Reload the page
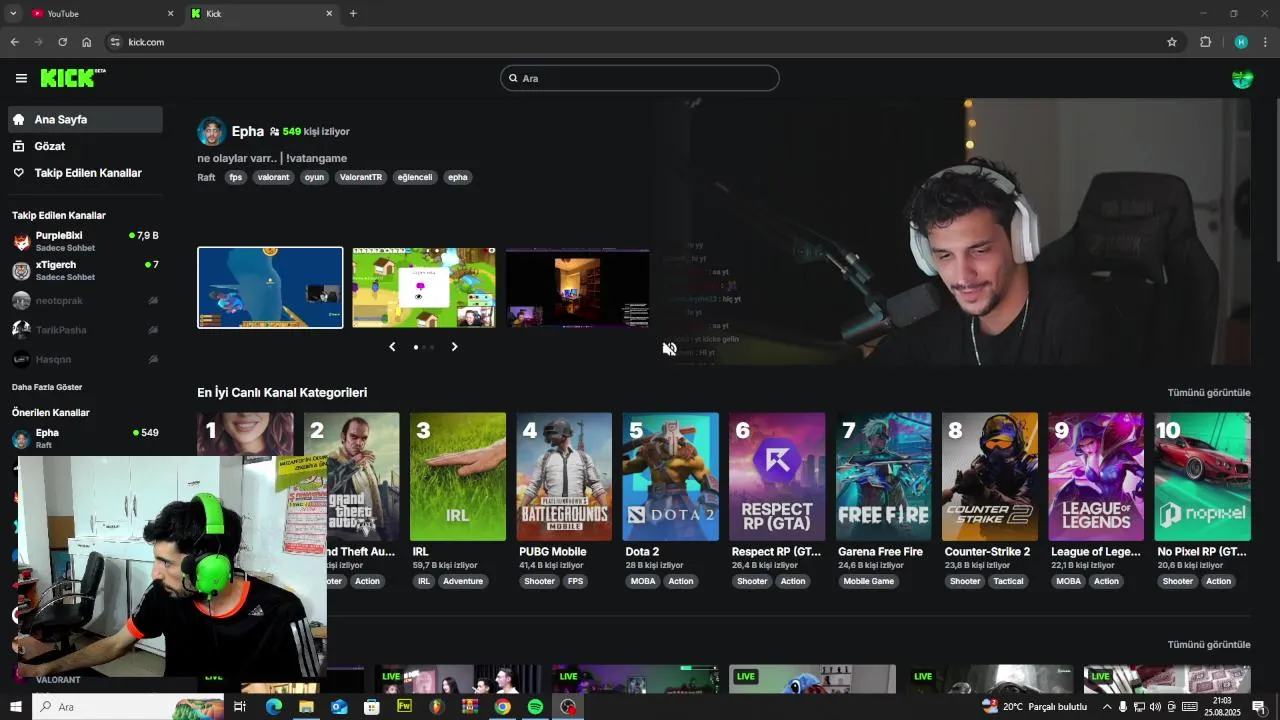This screenshot has width=1280, height=720. pyautogui.click(x=62, y=42)
